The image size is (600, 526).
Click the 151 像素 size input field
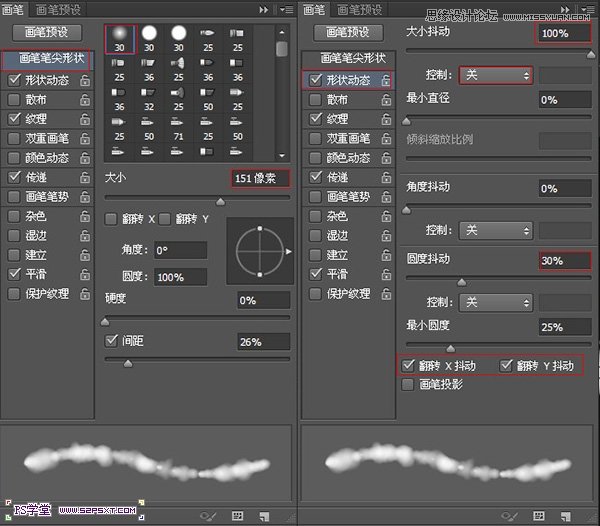(x=260, y=178)
